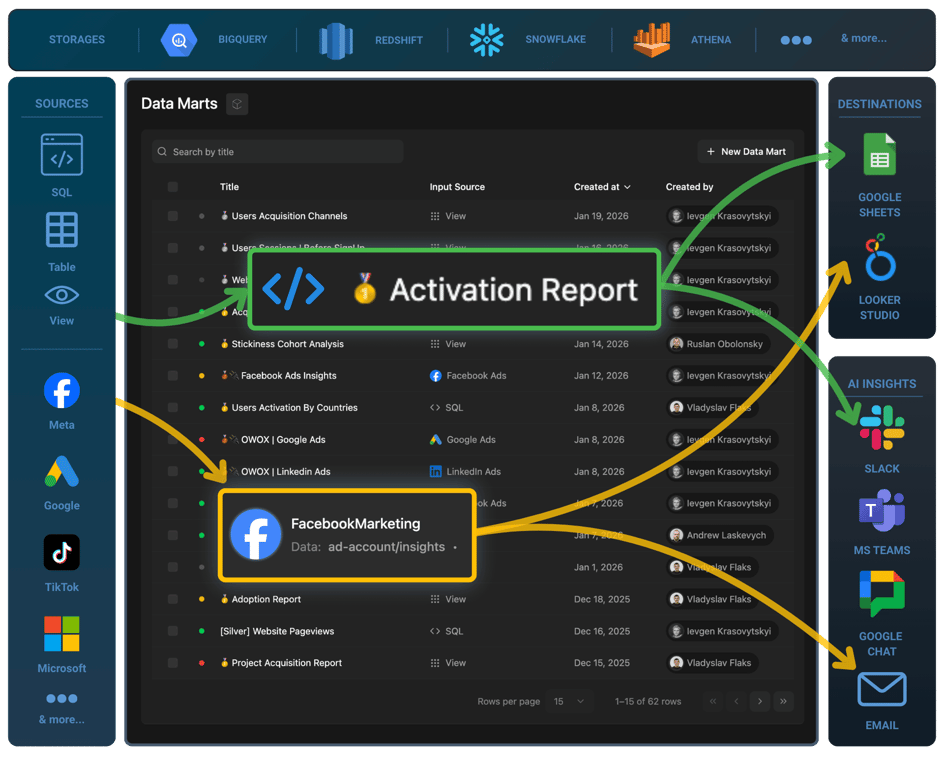Image resolution: width=944 pixels, height=768 pixels.
Task: Click the Redshift storage icon
Action: click(x=335, y=41)
